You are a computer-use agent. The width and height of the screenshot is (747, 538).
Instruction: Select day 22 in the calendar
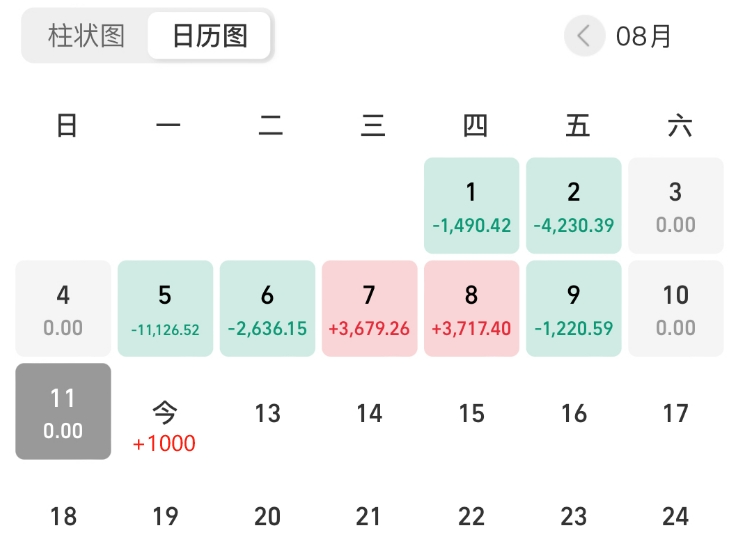tap(472, 516)
